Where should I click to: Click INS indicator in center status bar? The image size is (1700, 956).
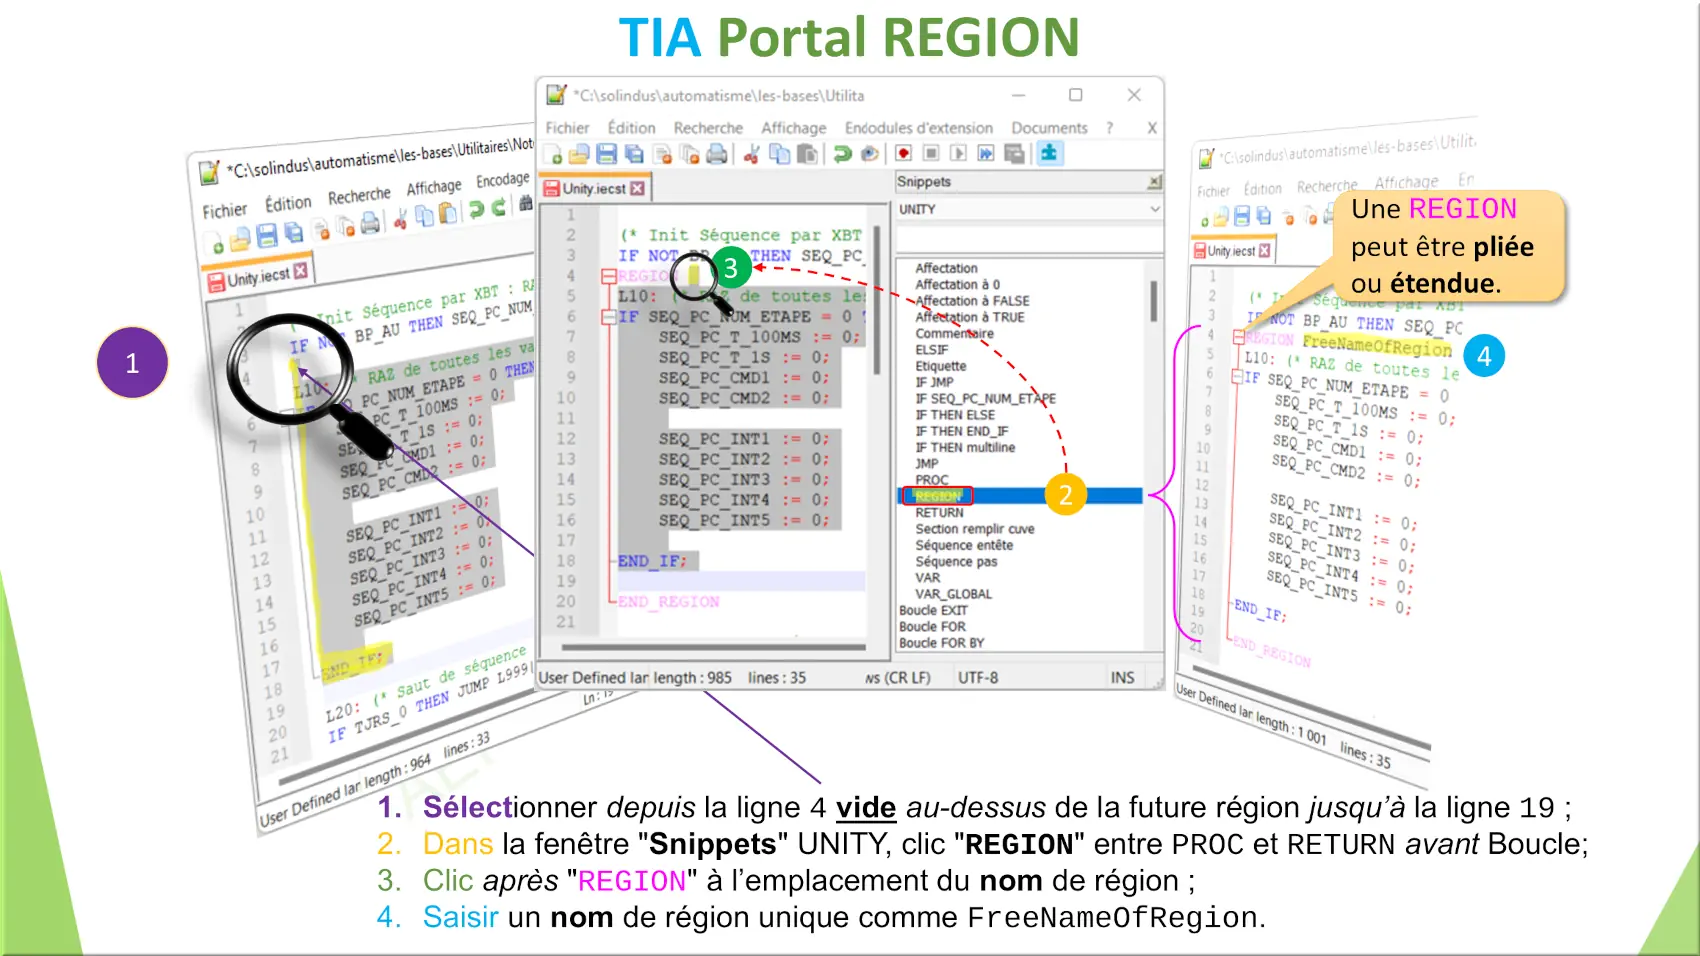pyautogui.click(x=1122, y=677)
